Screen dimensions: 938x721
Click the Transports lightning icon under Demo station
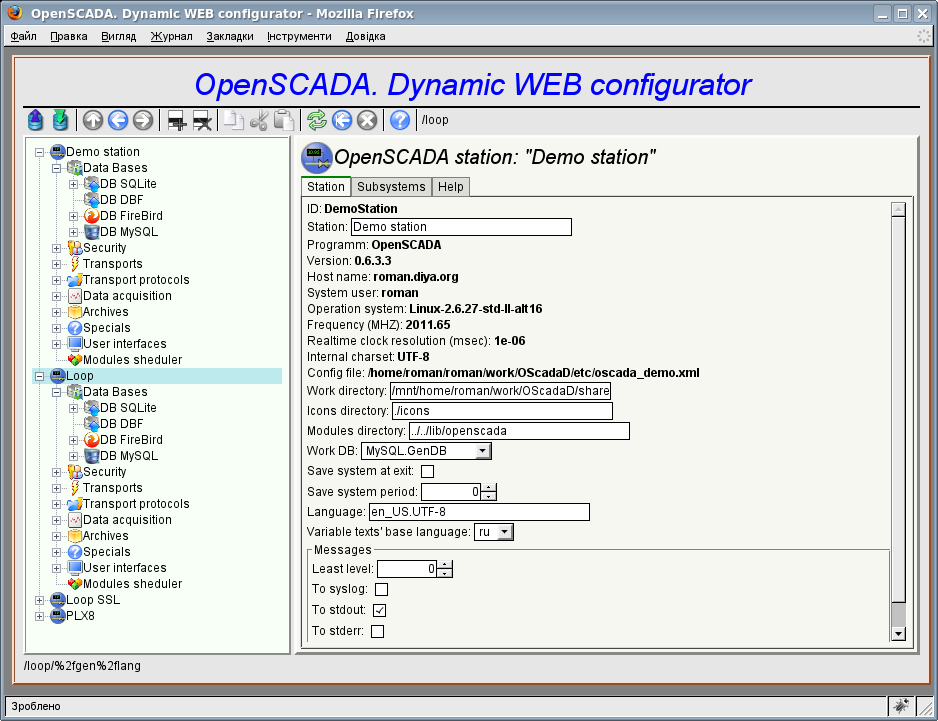pyautogui.click(x=75, y=264)
